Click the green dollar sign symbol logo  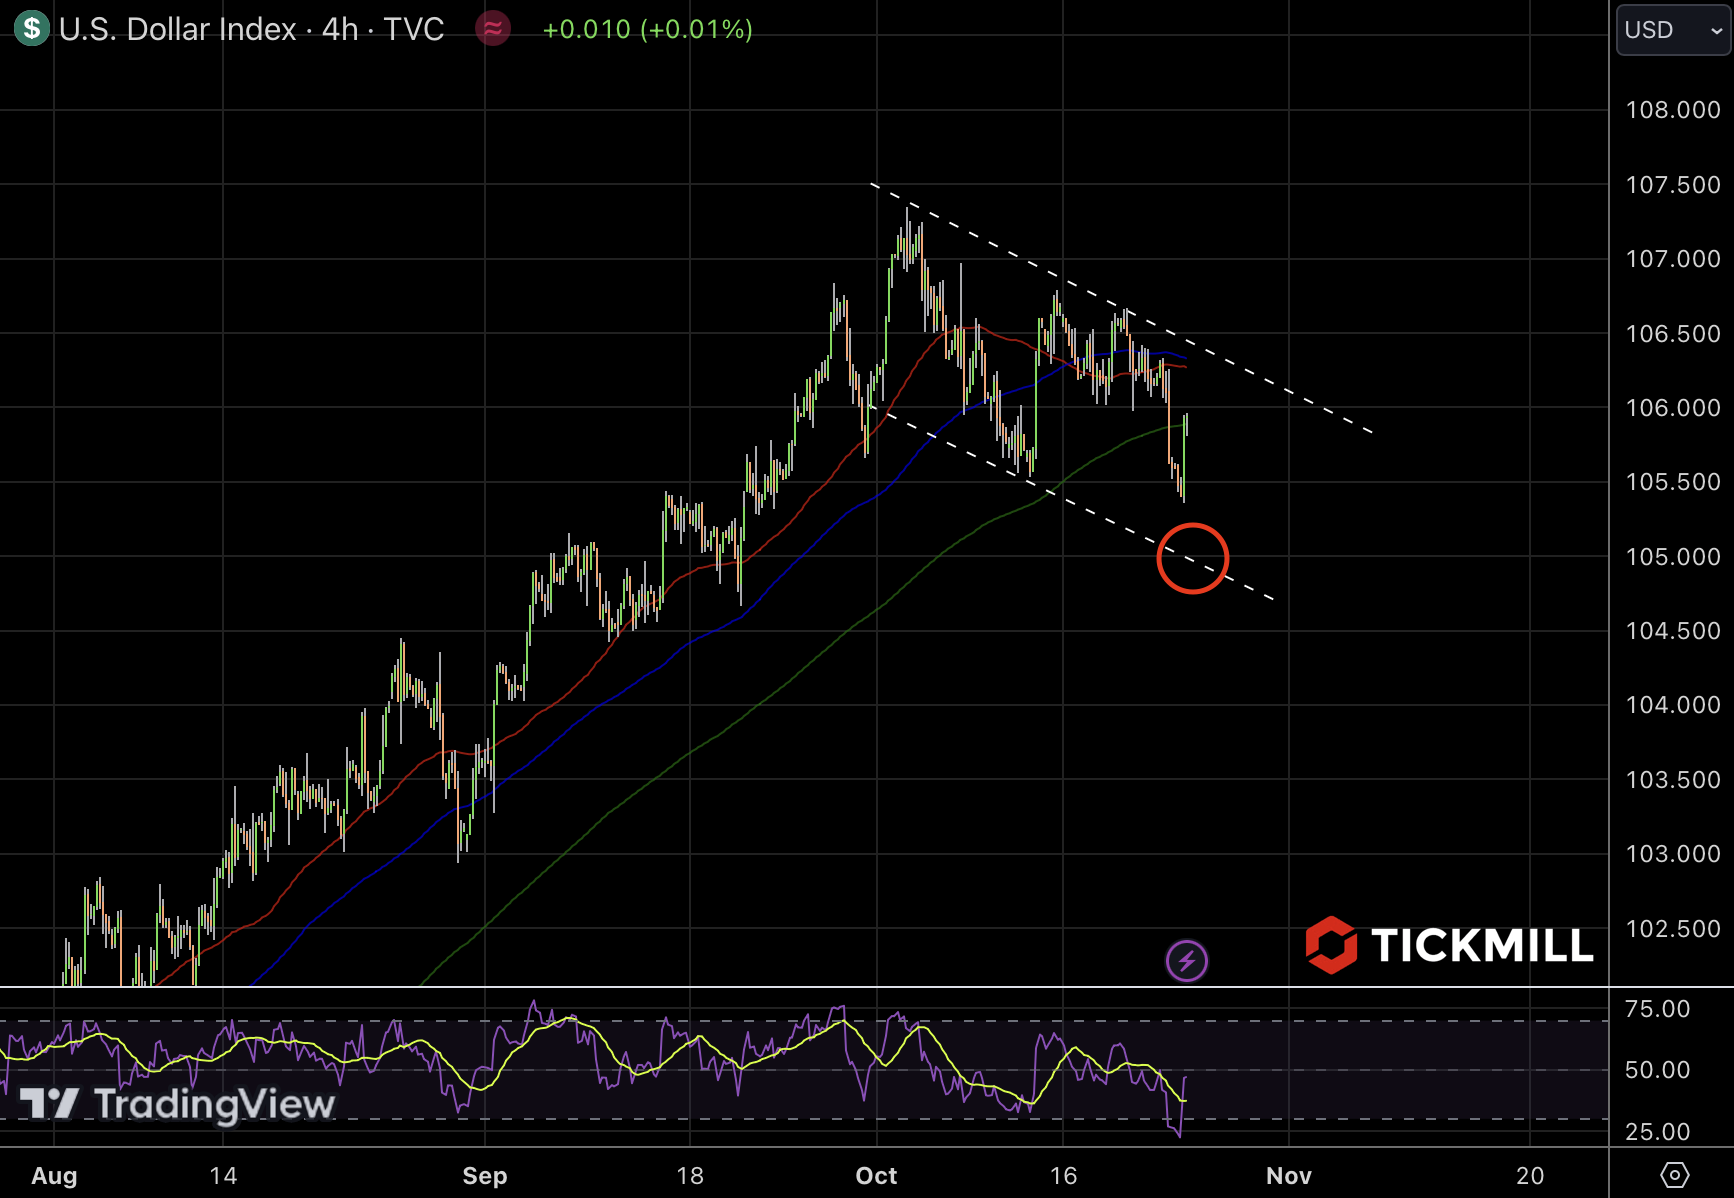pos(31,28)
